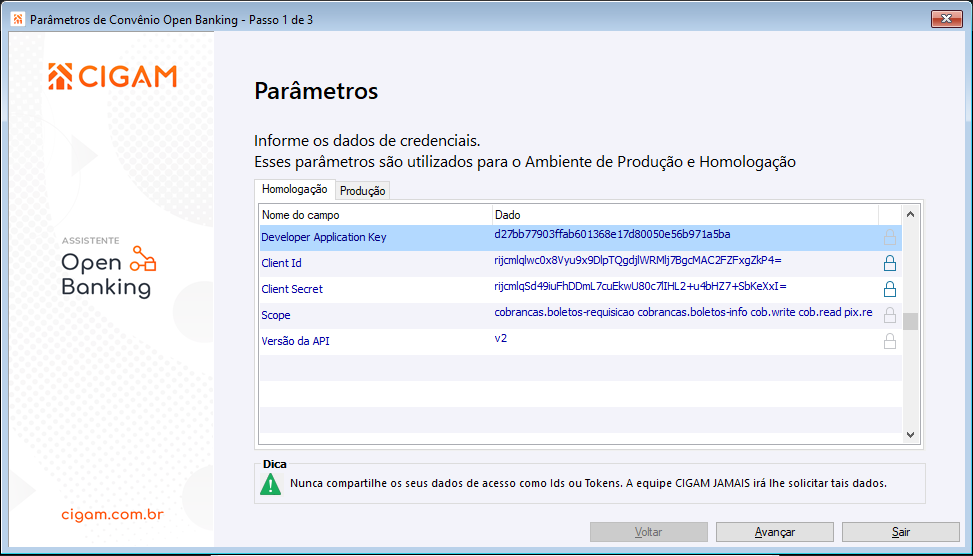Click the Sair button
This screenshot has width=973, height=556.
tap(900, 532)
